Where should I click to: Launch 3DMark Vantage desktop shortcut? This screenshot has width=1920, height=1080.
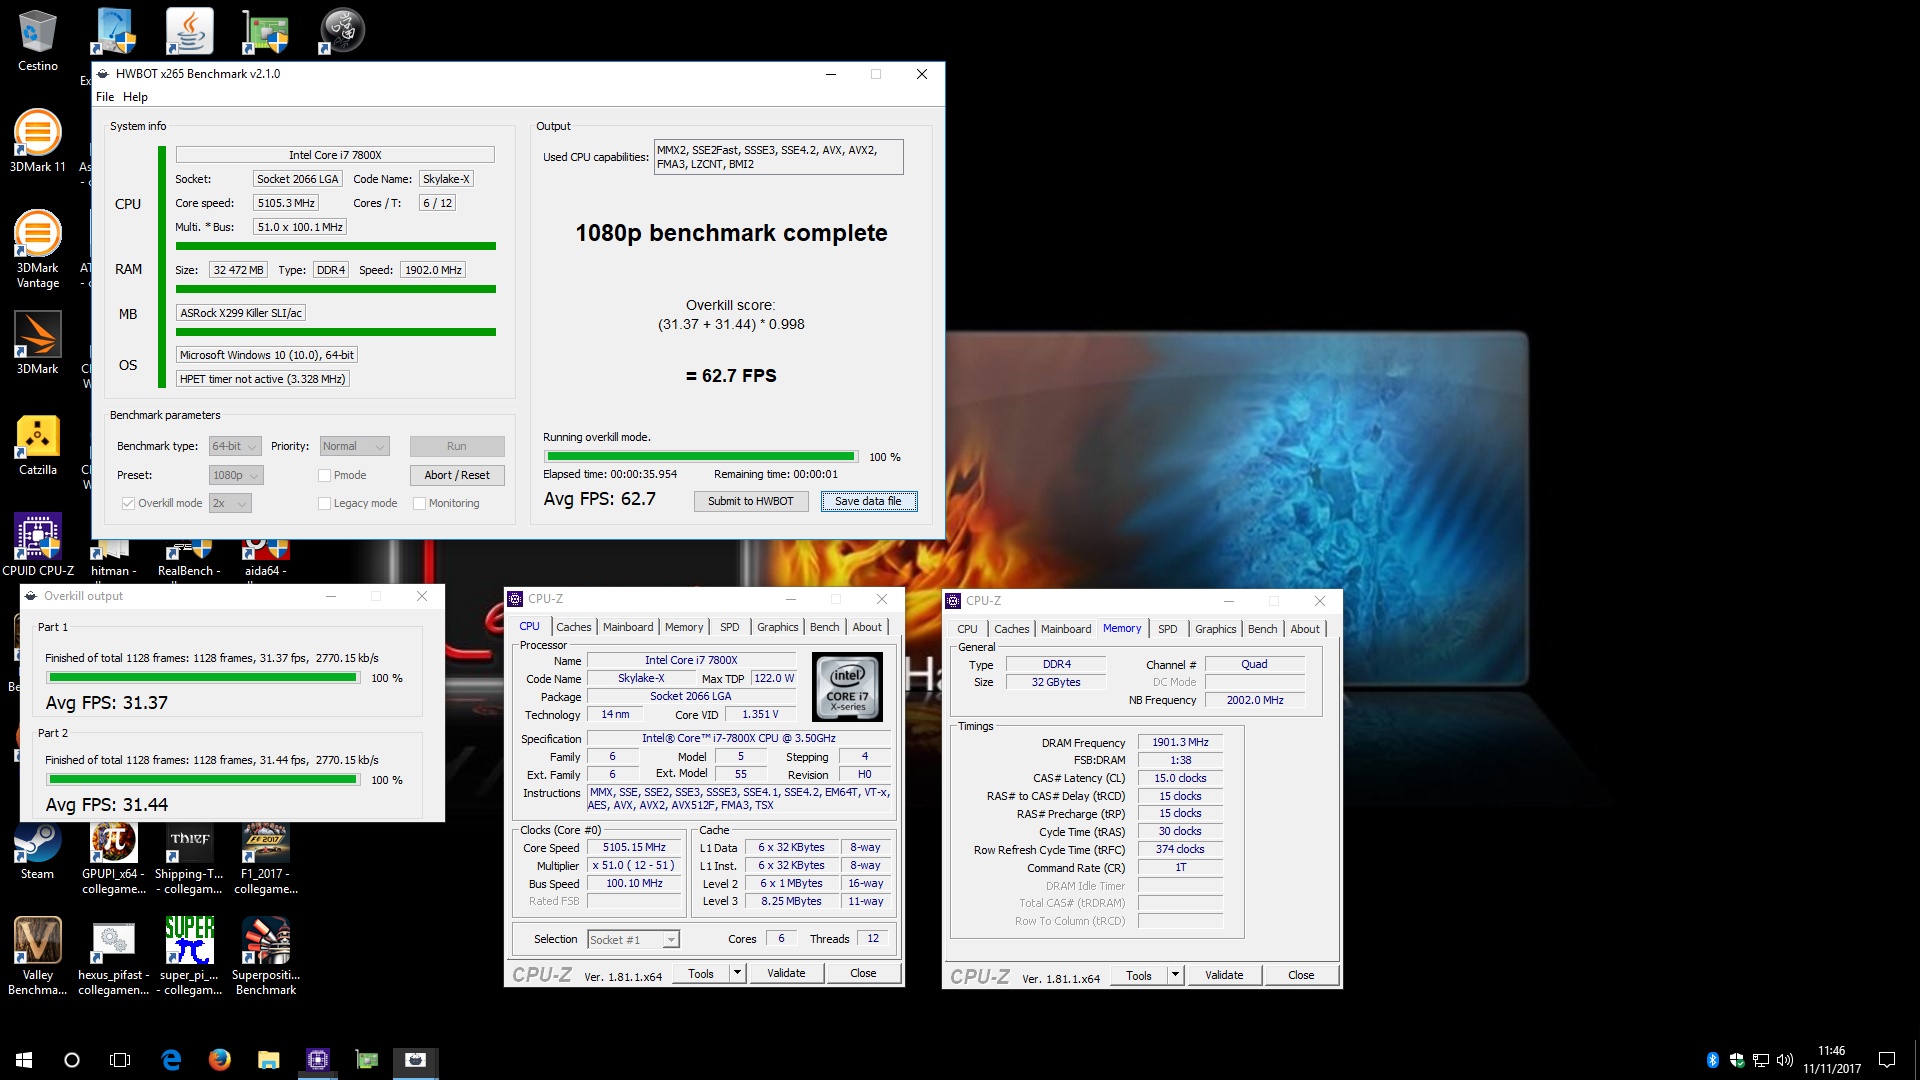coord(37,249)
